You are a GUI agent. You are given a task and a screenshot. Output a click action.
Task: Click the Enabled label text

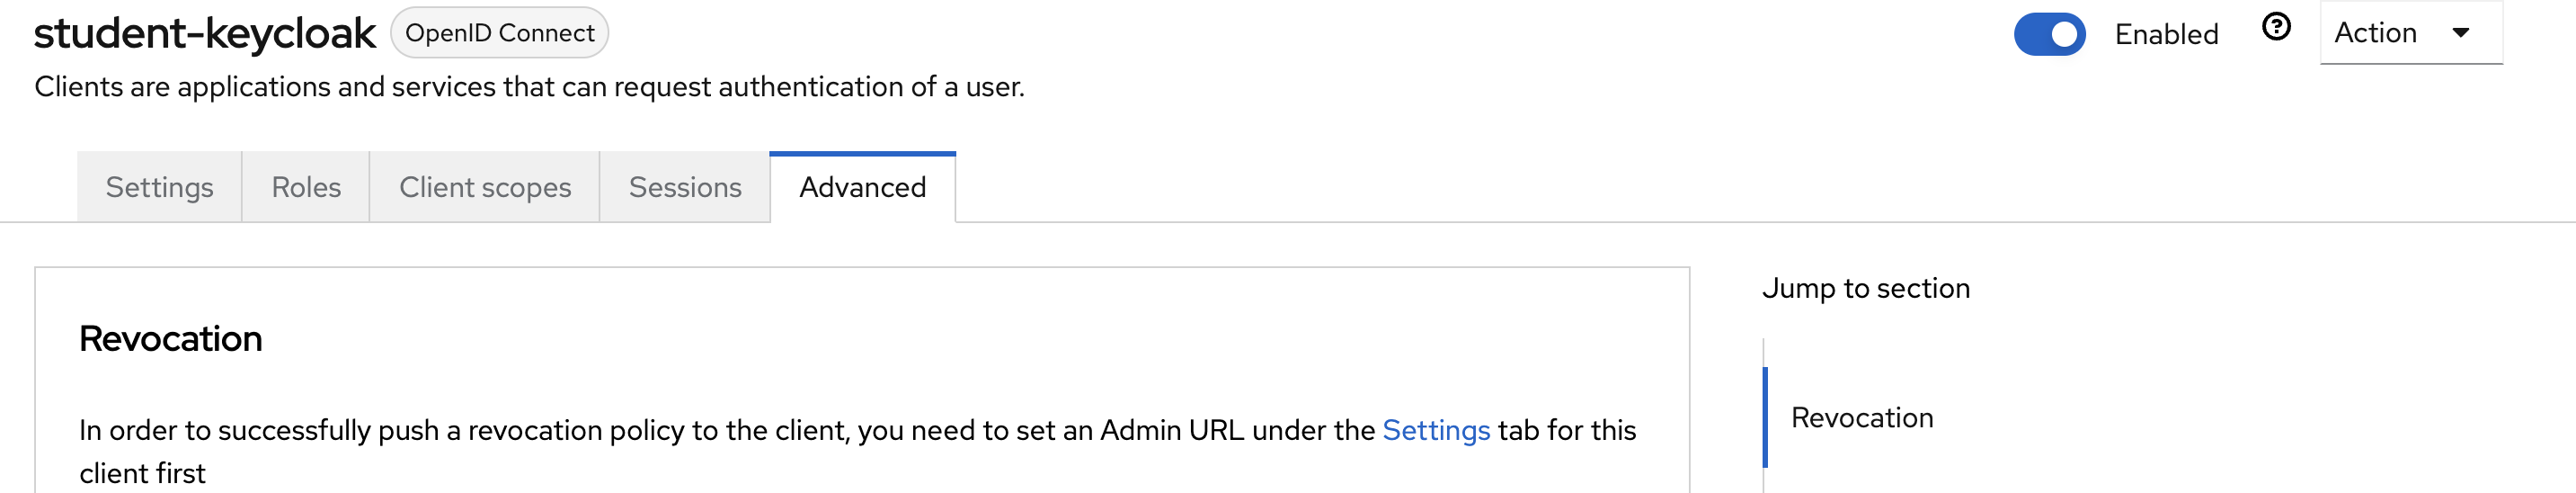click(2166, 34)
